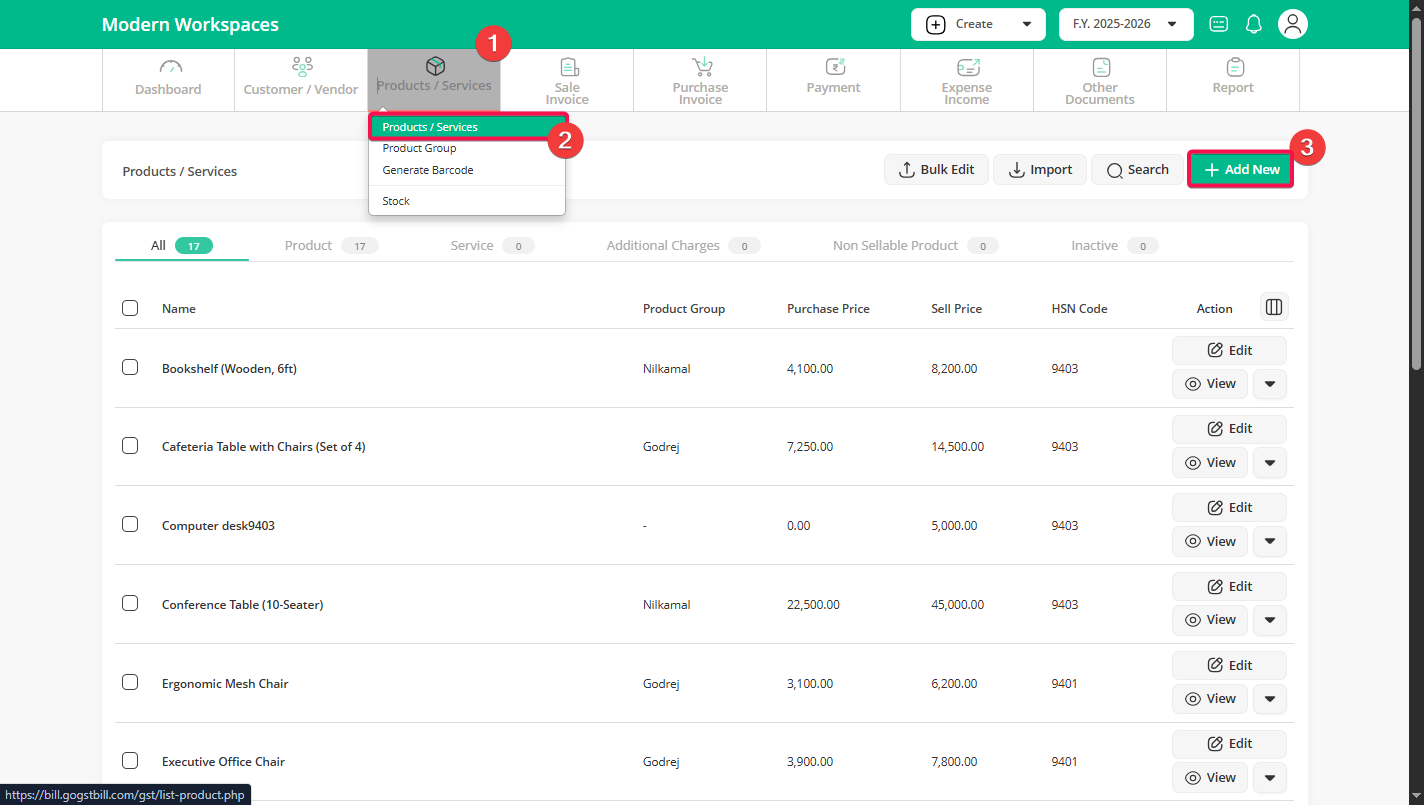The height and width of the screenshot is (805, 1424).
Task: Choose Generate Barcode from the menu
Action: 428,170
